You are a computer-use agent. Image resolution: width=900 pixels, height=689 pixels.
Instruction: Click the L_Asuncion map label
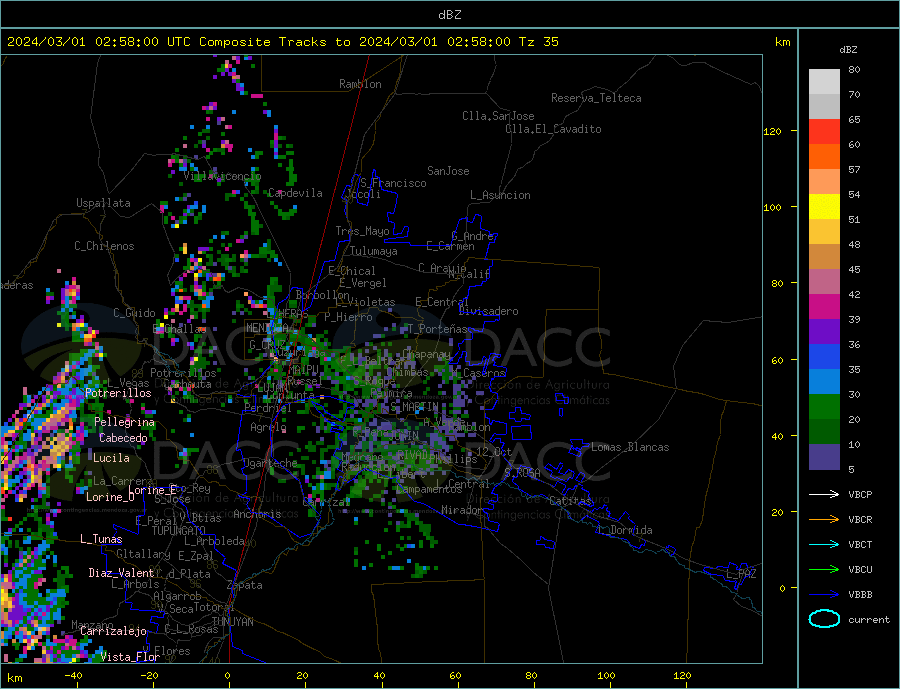click(500, 195)
